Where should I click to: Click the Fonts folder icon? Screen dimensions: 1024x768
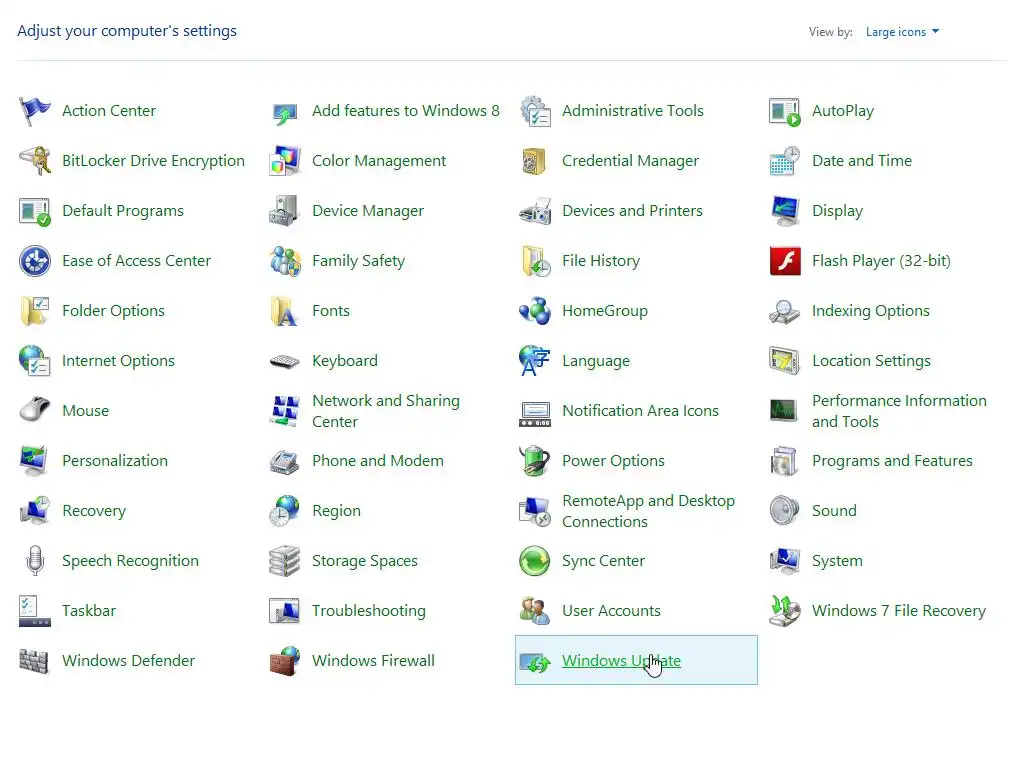tap(284, 312)
